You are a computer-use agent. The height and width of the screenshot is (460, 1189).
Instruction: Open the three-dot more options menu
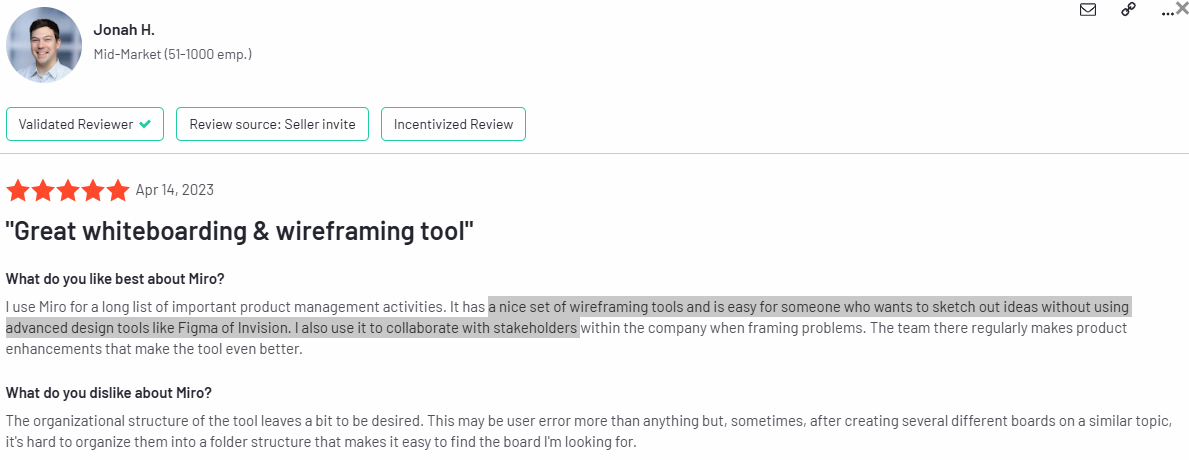[x=1166, y=12]
